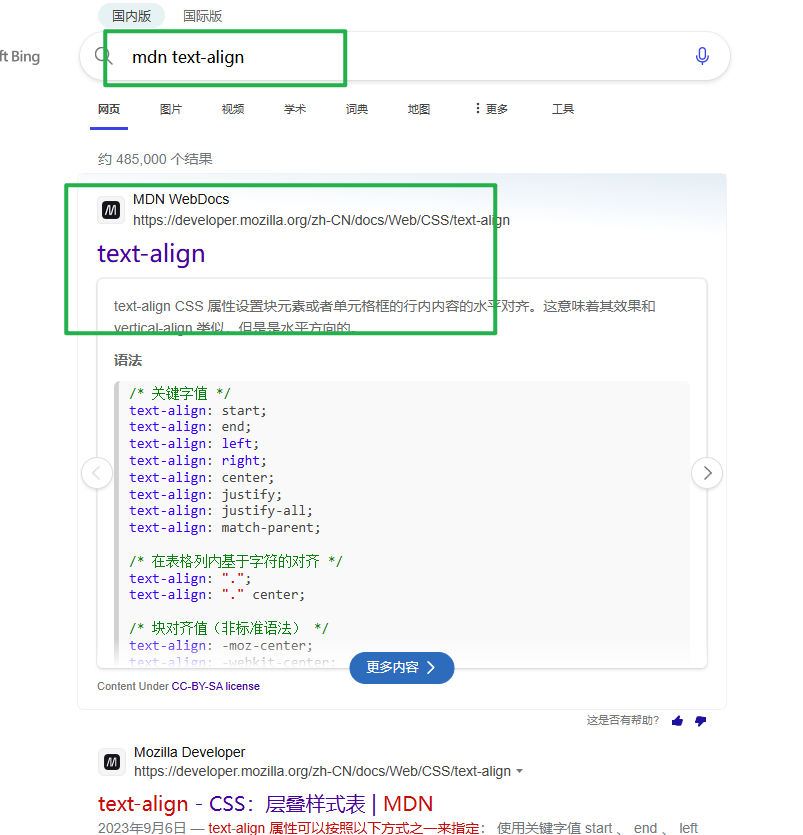Go to next carousel slide arrow

707,473
